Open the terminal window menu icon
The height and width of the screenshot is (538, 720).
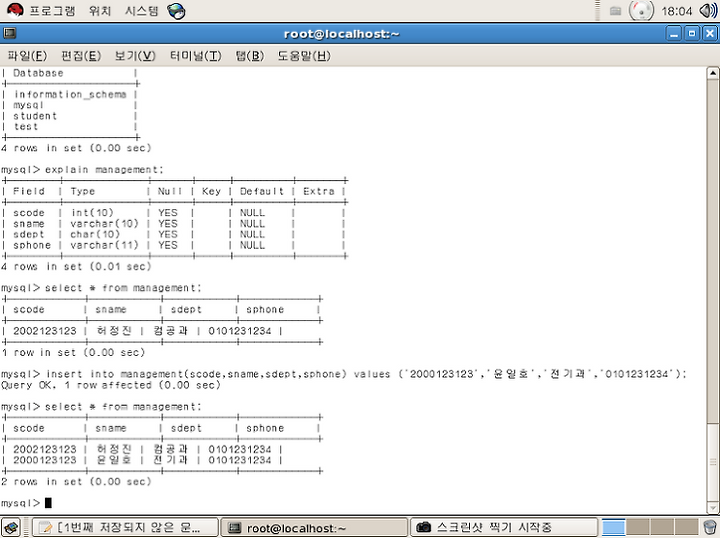coord(10,33)
